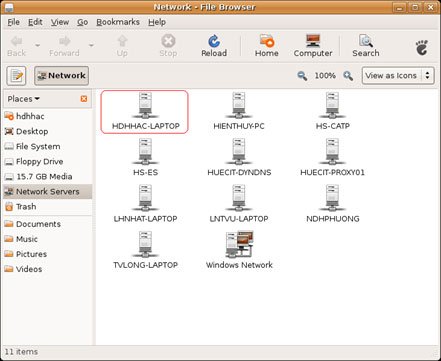Click the Back toolbar button

pyautogui.click(x=16, y=46)
